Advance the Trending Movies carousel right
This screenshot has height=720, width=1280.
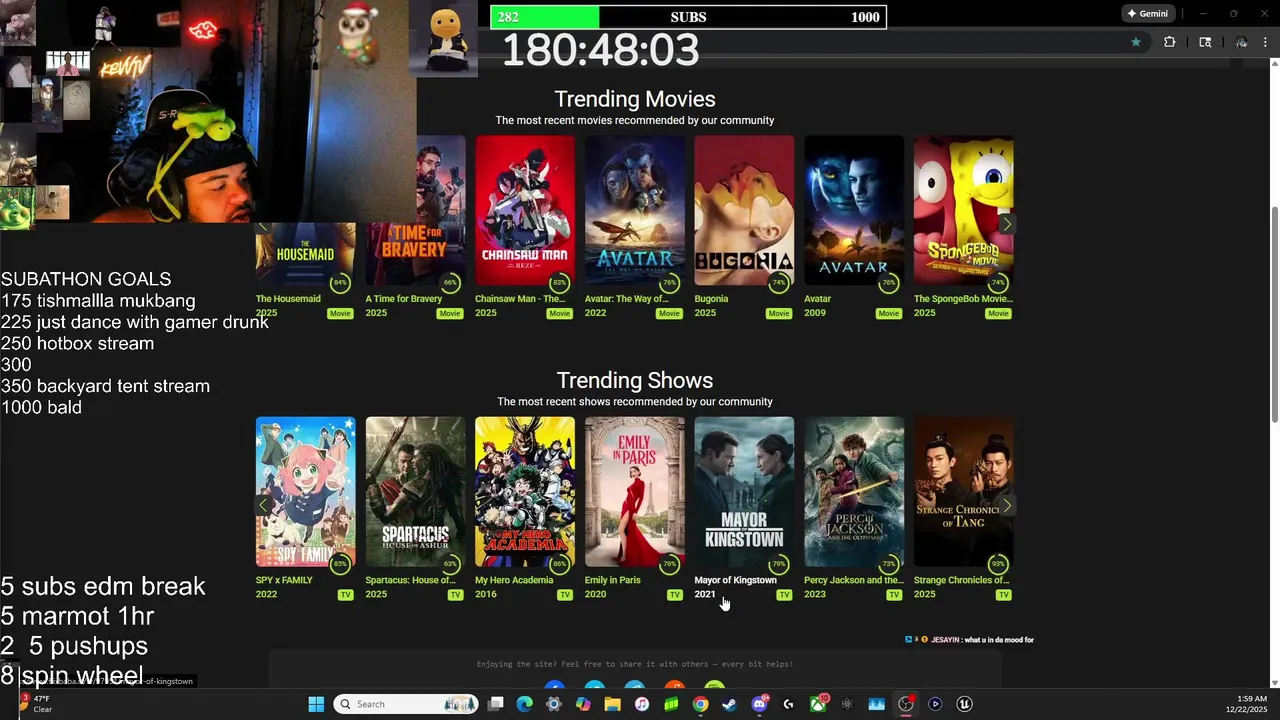click(1006, 224)
